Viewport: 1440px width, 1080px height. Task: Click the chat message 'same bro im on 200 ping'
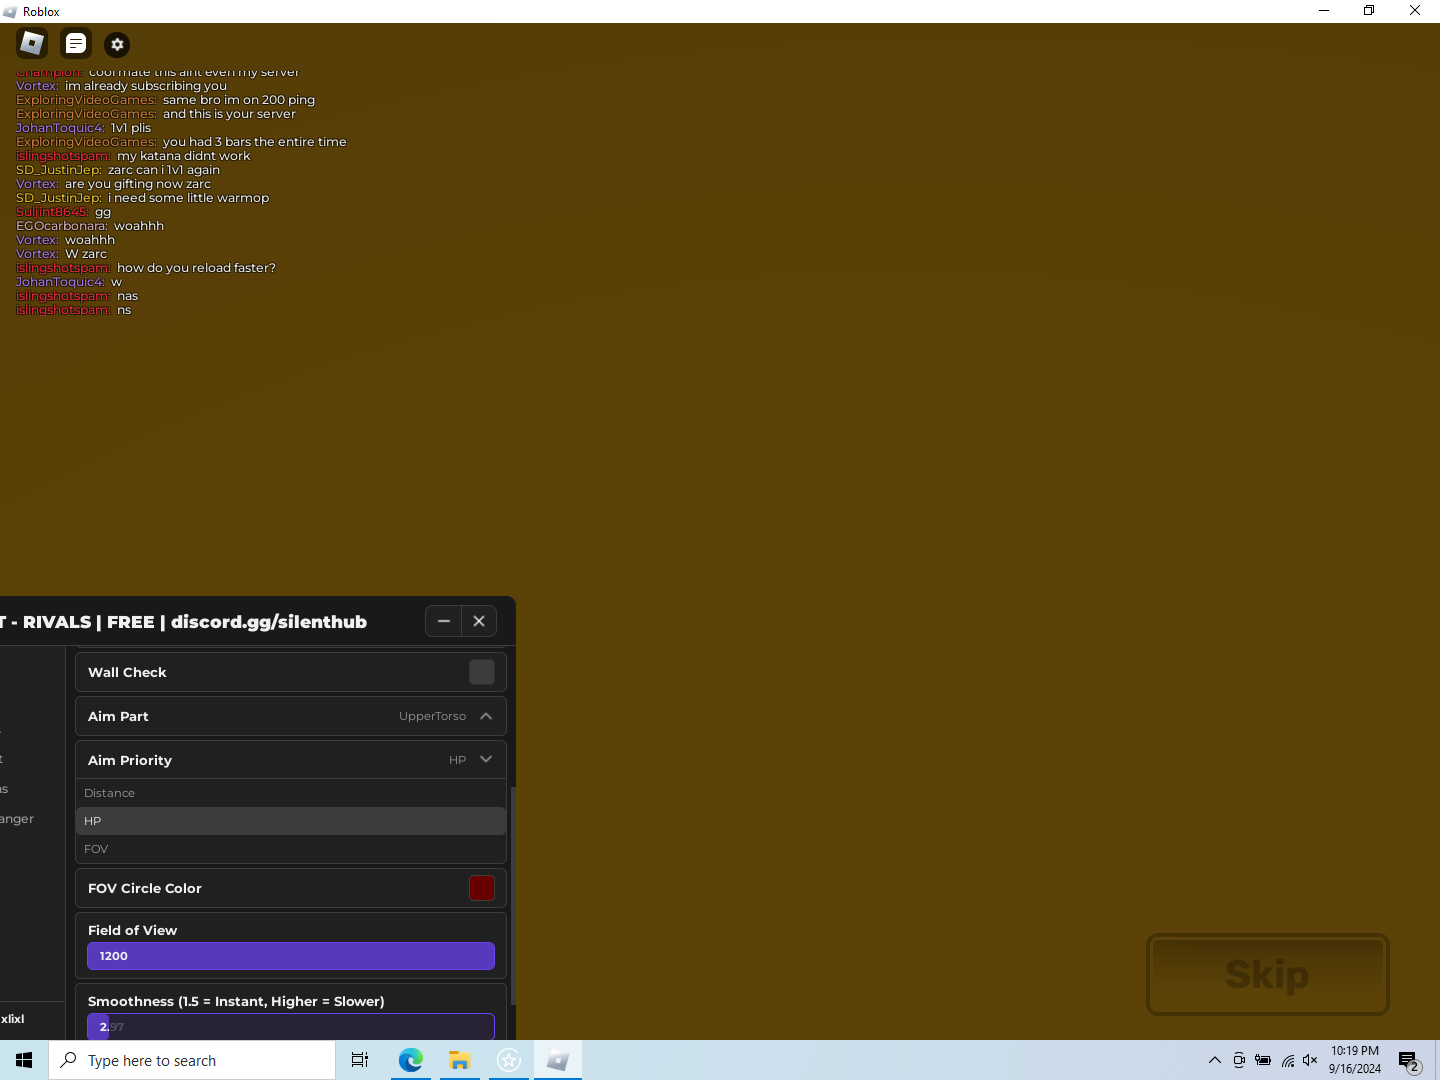click(239, 100)
